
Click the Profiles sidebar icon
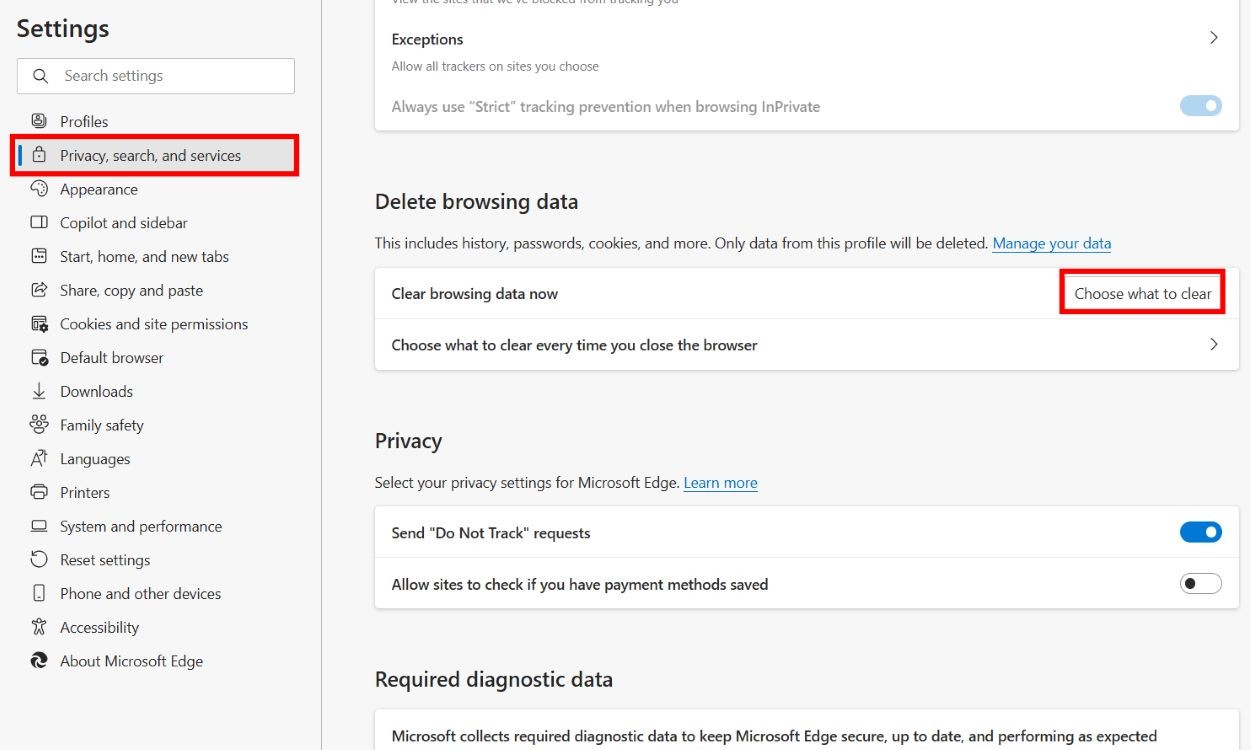[x=39, y=121]
